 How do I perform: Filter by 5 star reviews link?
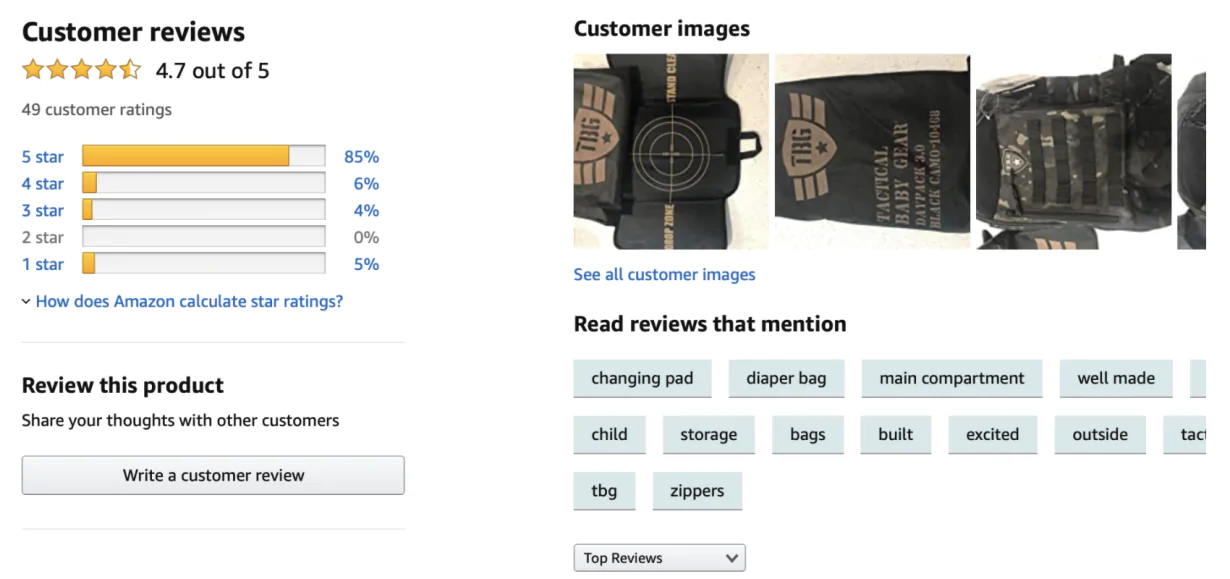(x=43, y=156)
